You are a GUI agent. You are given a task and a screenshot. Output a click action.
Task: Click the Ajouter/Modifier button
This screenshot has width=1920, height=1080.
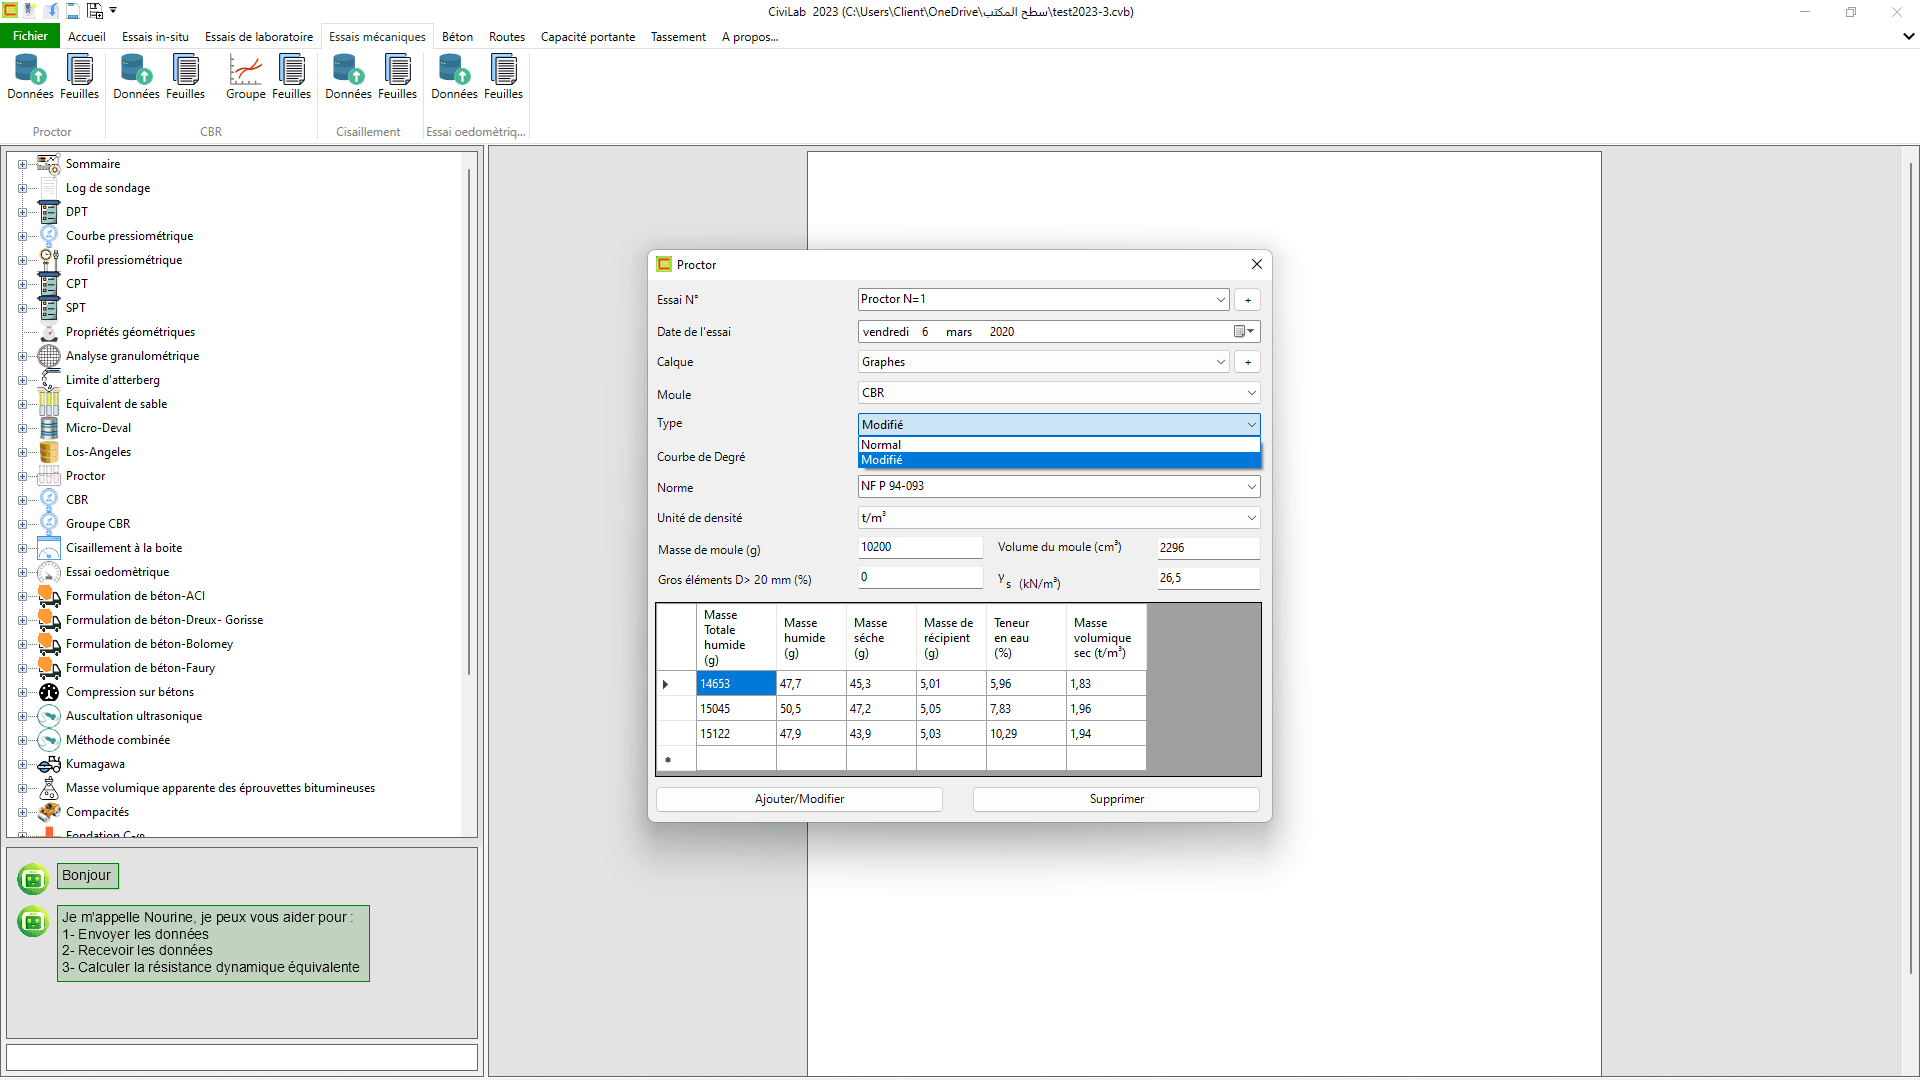(799, 799)
